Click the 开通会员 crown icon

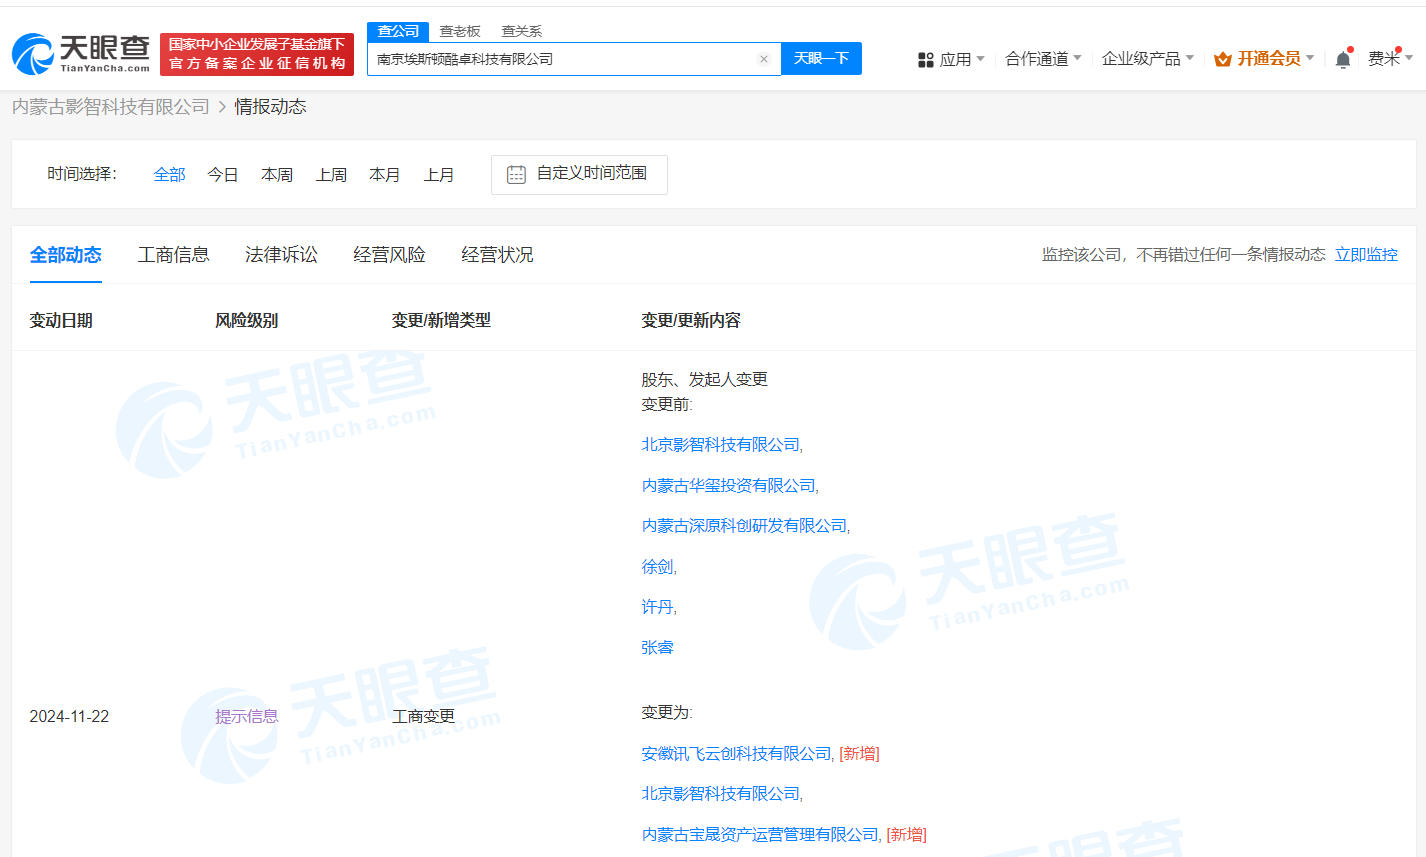point(1222,60)
